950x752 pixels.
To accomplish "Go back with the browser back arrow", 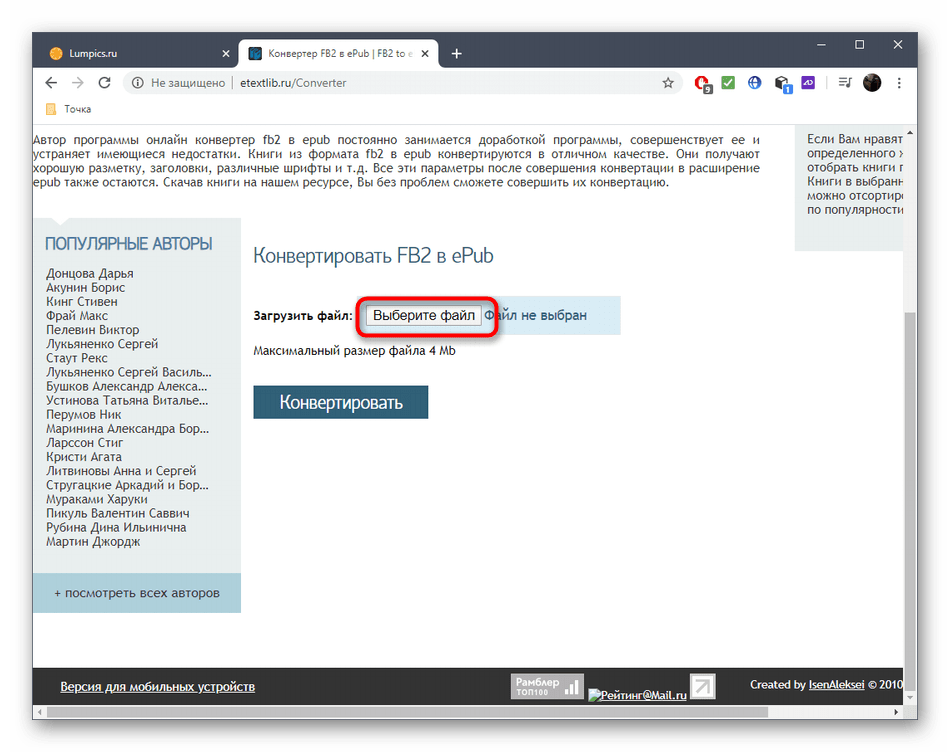I will [51, 83].
